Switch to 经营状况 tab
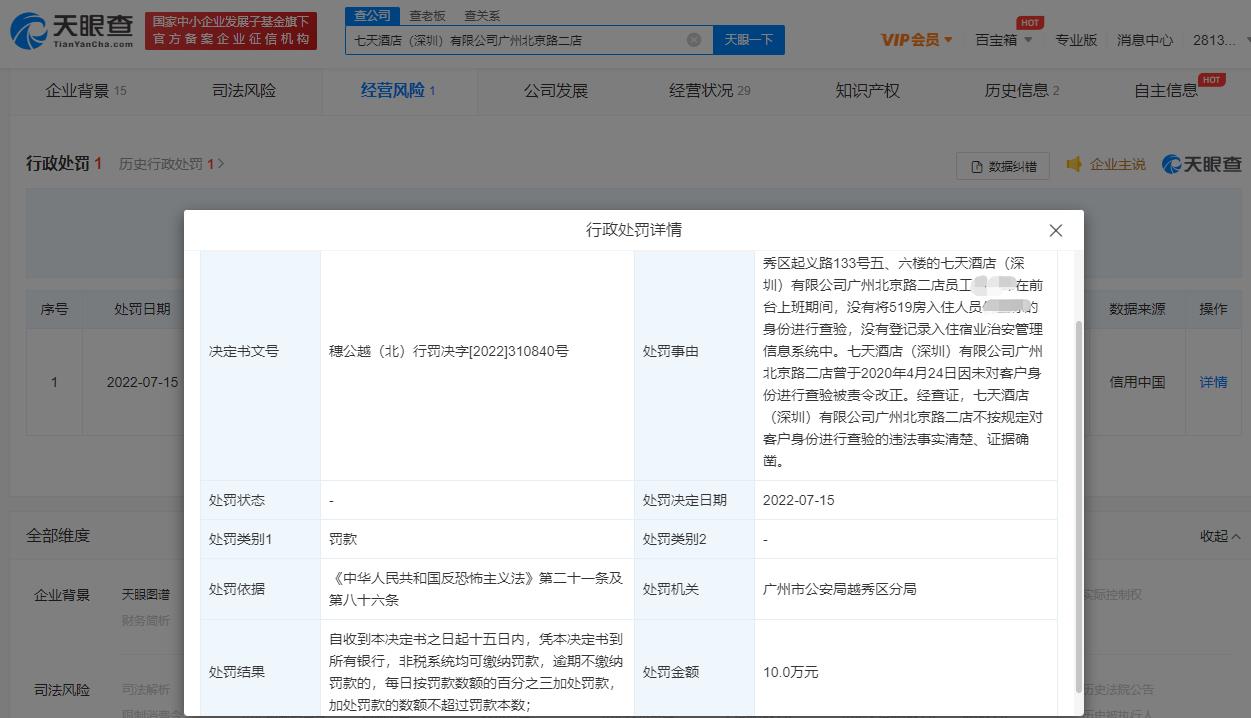The height and width of the screenshot is (718, 1251). click(710, 90)
